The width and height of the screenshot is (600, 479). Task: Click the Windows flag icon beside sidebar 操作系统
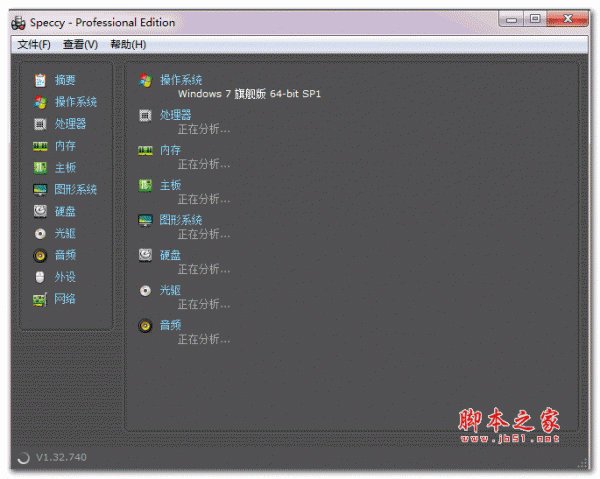(40, 102)
